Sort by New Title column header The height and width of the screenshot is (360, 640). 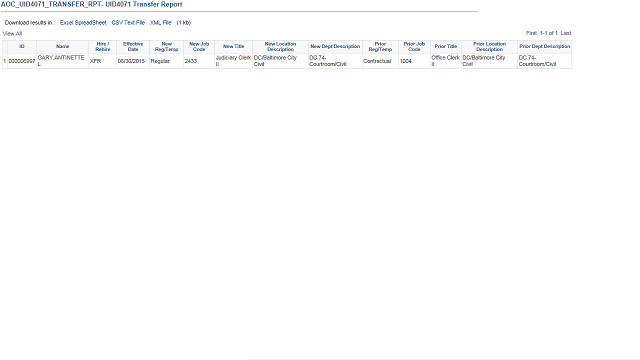(x=233, y=47)
